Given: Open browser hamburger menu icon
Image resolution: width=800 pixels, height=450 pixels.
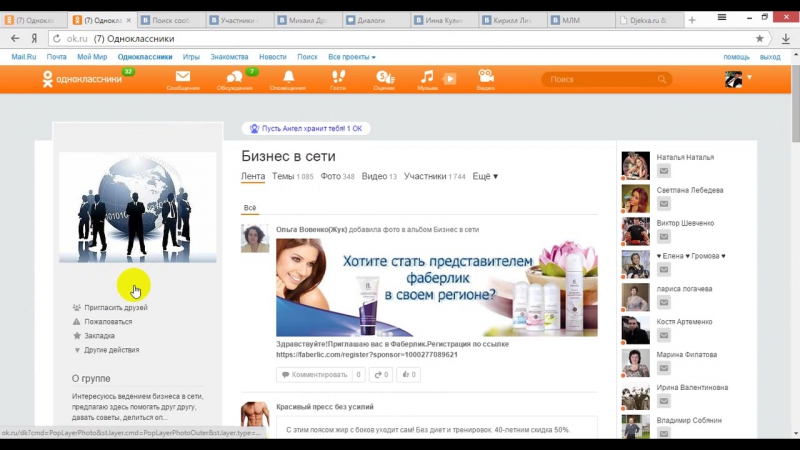Looking at the screenshot, I should [721, 17].
